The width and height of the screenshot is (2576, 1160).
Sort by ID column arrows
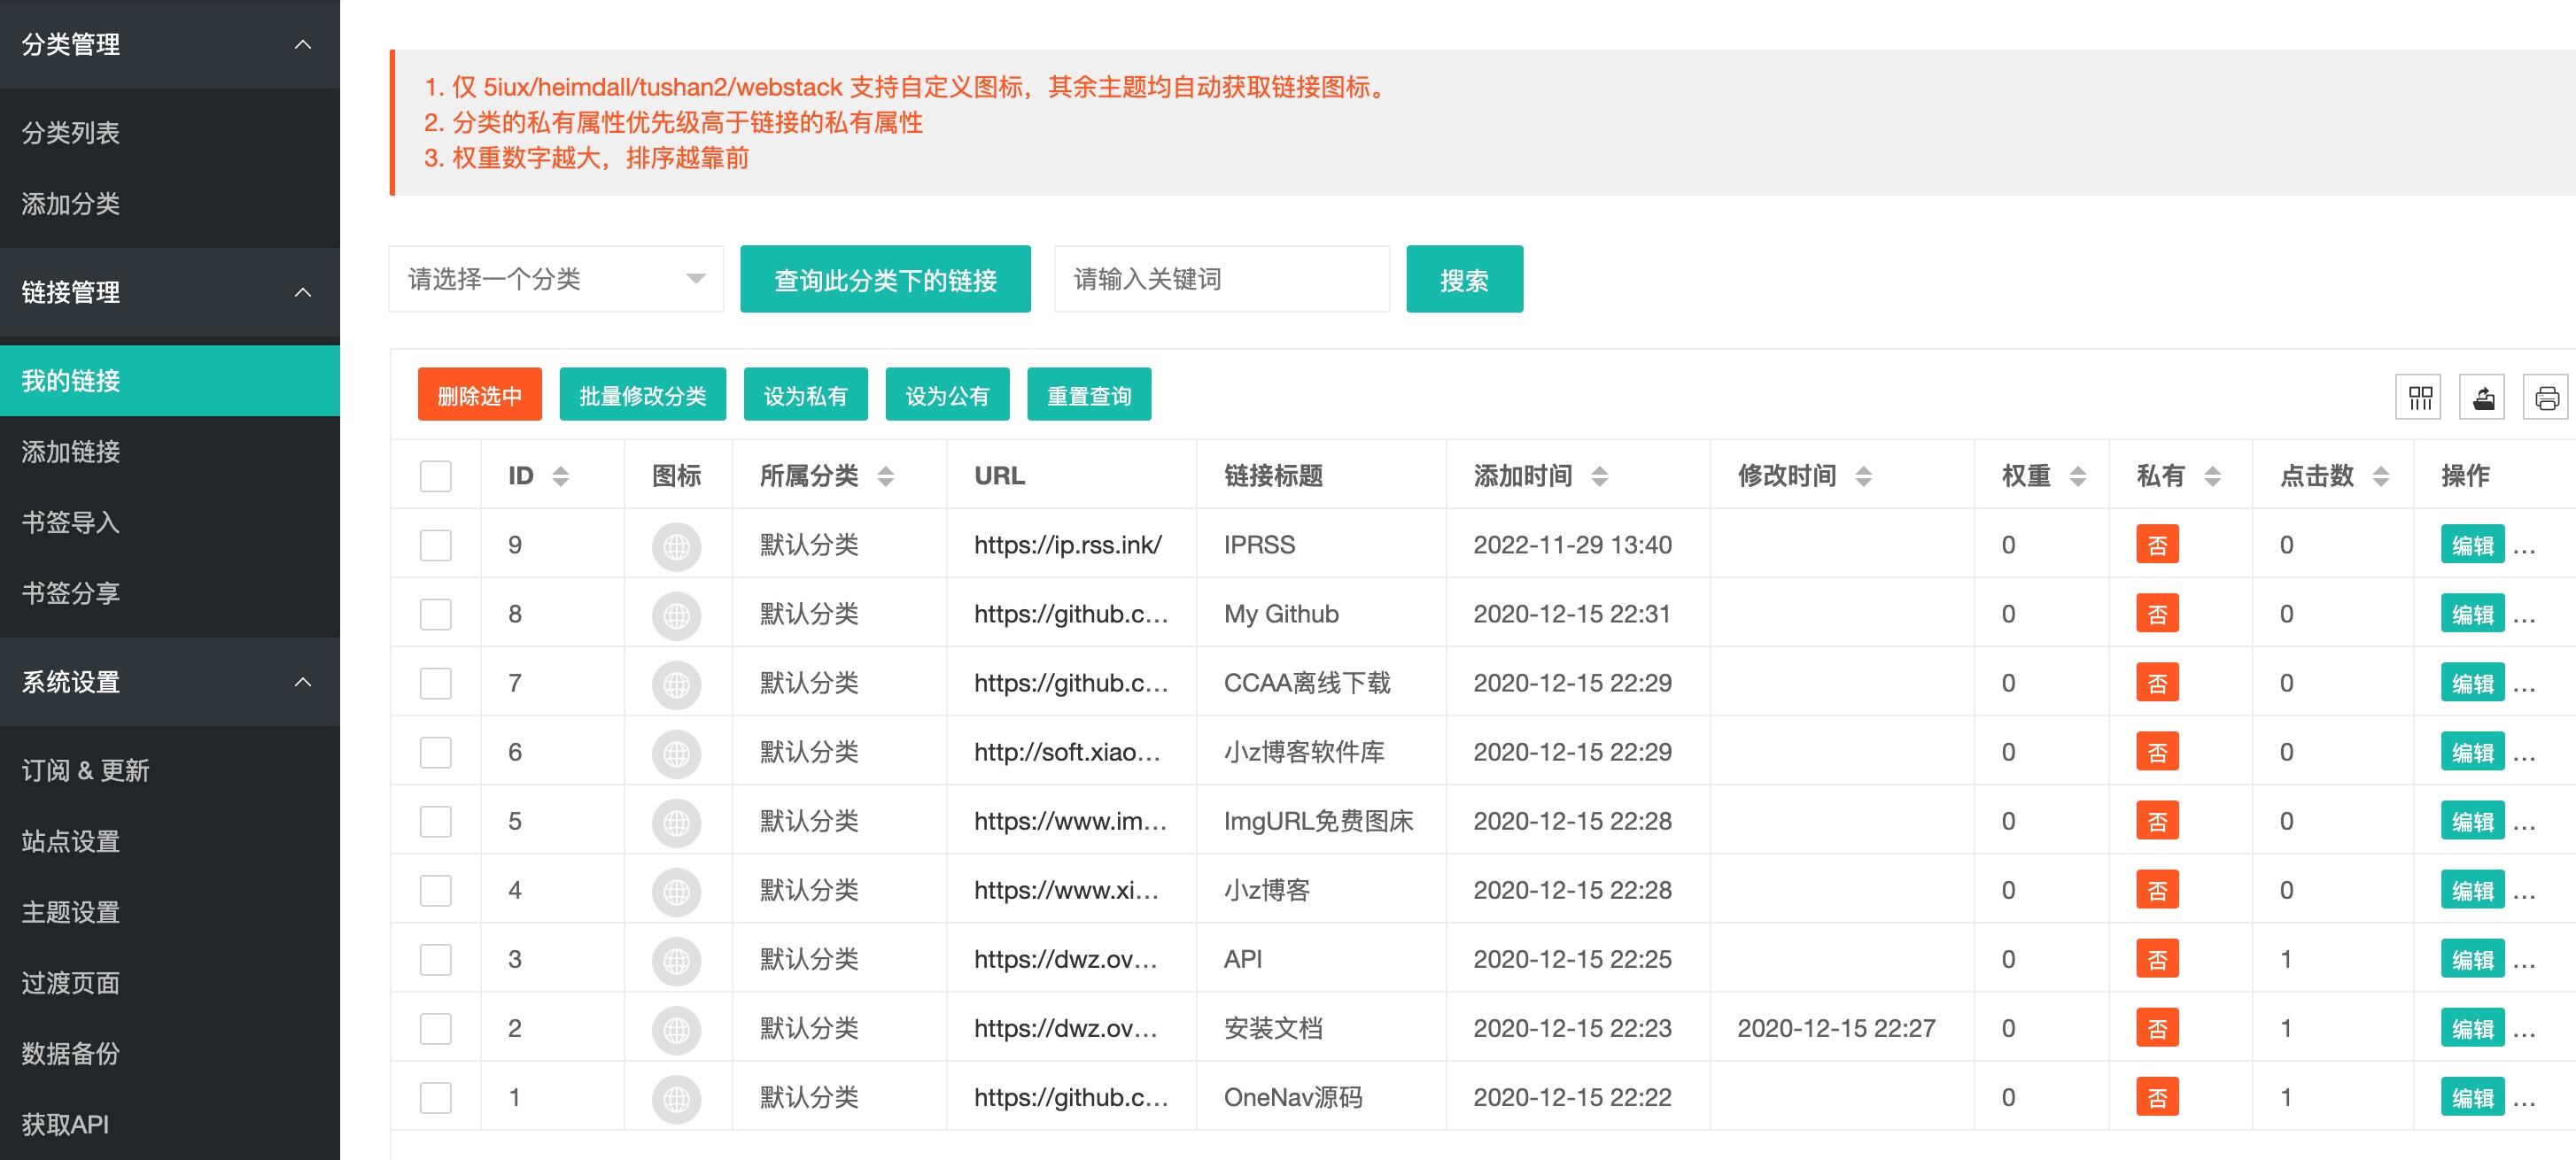pos(560,476)
